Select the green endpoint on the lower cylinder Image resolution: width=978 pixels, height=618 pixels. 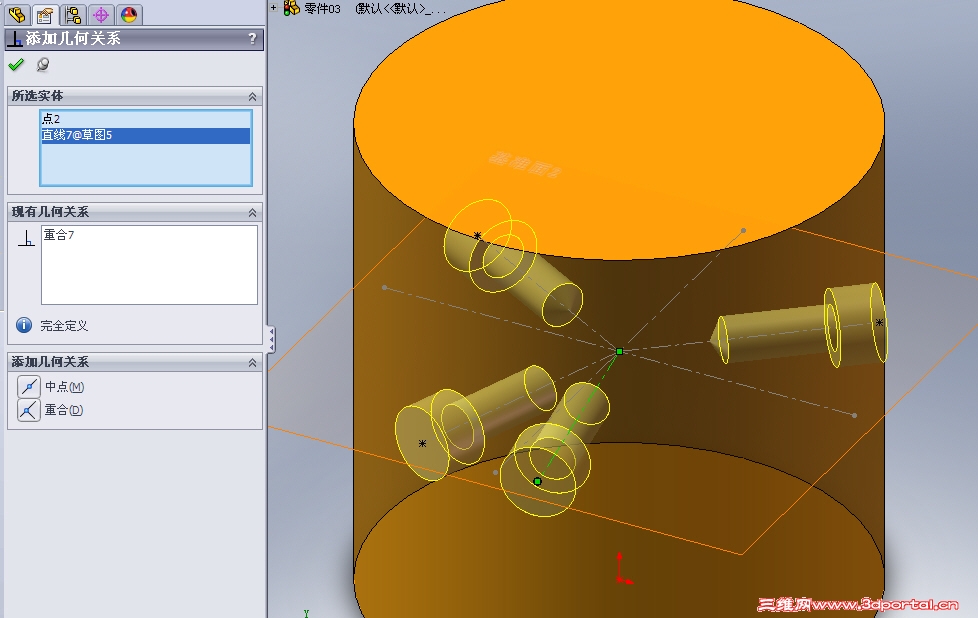pyautogui.click(x=538, y=481)
